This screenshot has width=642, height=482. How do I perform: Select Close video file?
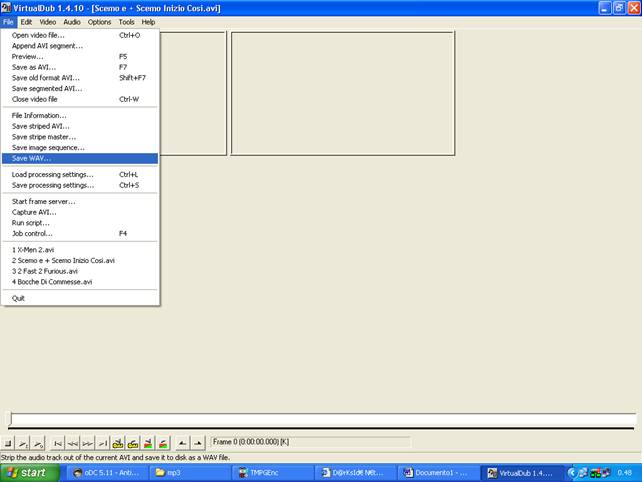80,99
